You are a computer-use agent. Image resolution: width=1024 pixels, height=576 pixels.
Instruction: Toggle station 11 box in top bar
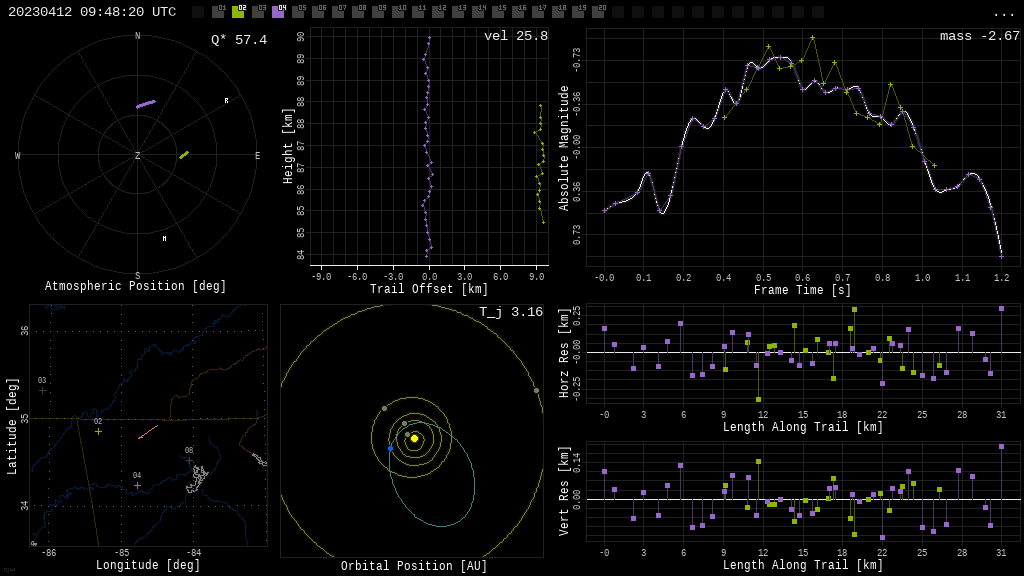419,12
